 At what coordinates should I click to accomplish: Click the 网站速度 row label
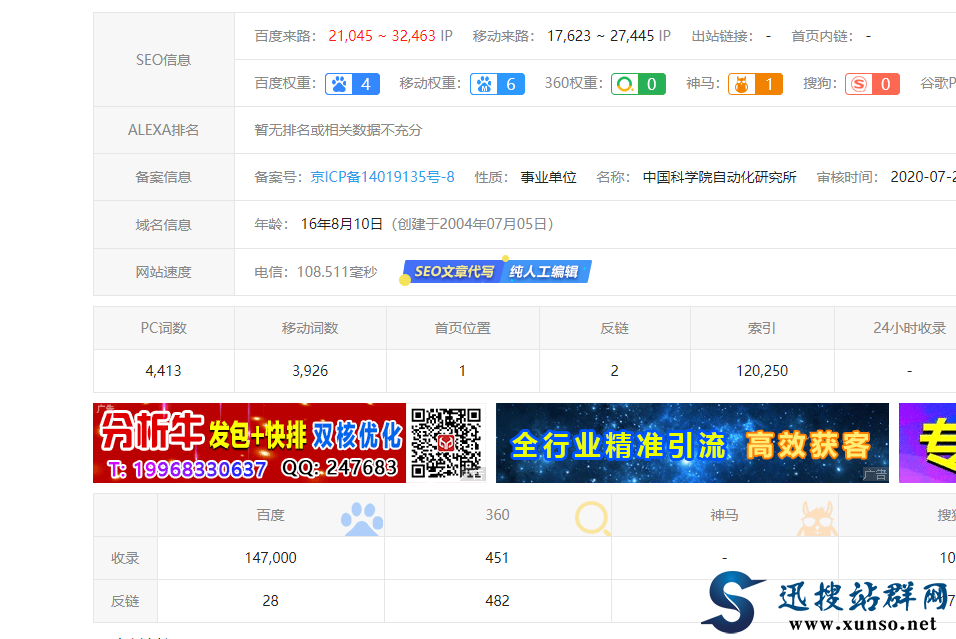(163, 272)
